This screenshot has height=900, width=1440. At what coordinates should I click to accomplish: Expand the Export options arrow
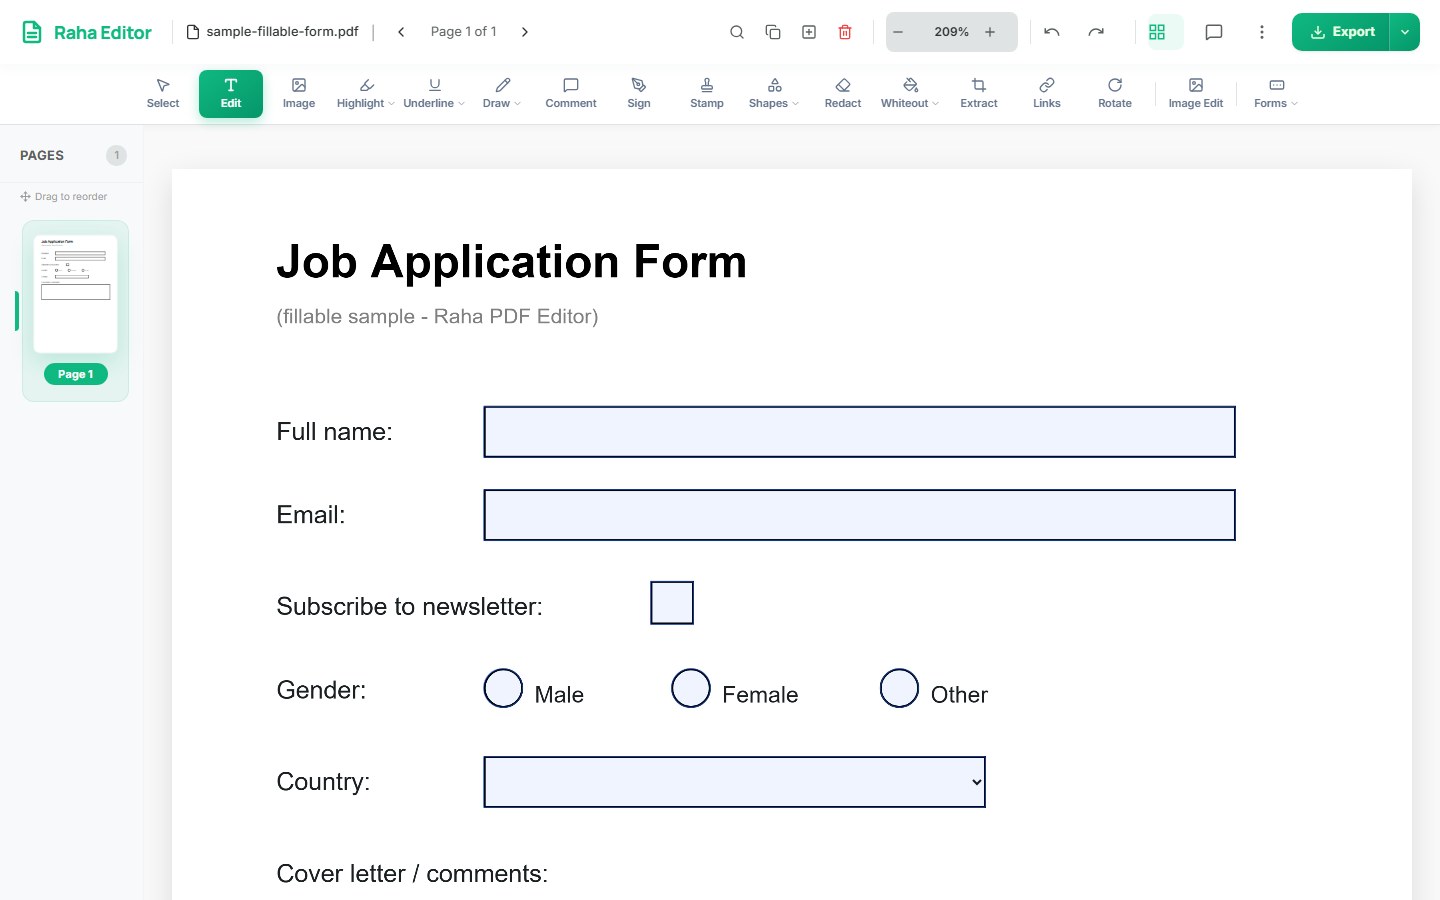[1405, 32]
